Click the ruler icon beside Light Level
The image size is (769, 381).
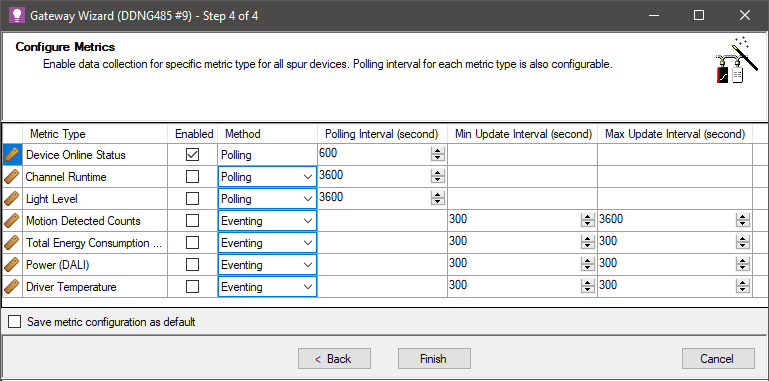tap(12, 199)
